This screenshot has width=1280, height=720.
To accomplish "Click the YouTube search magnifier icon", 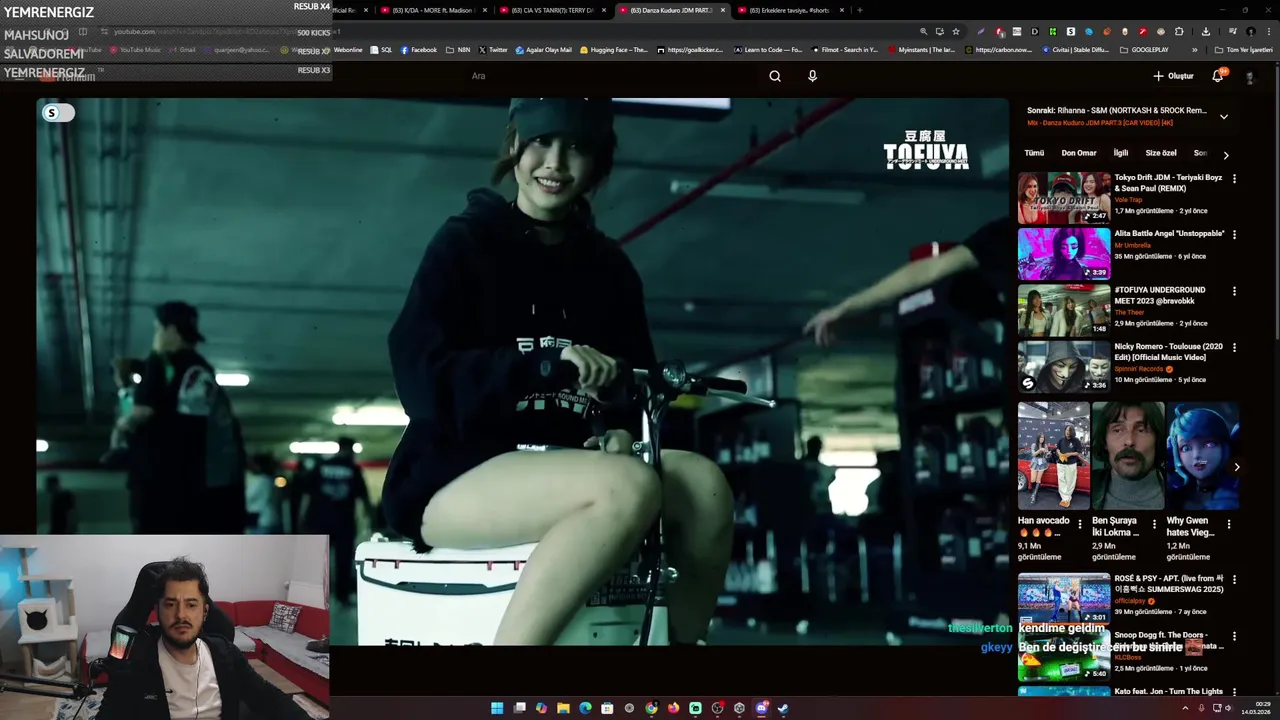I will [775, 76].
